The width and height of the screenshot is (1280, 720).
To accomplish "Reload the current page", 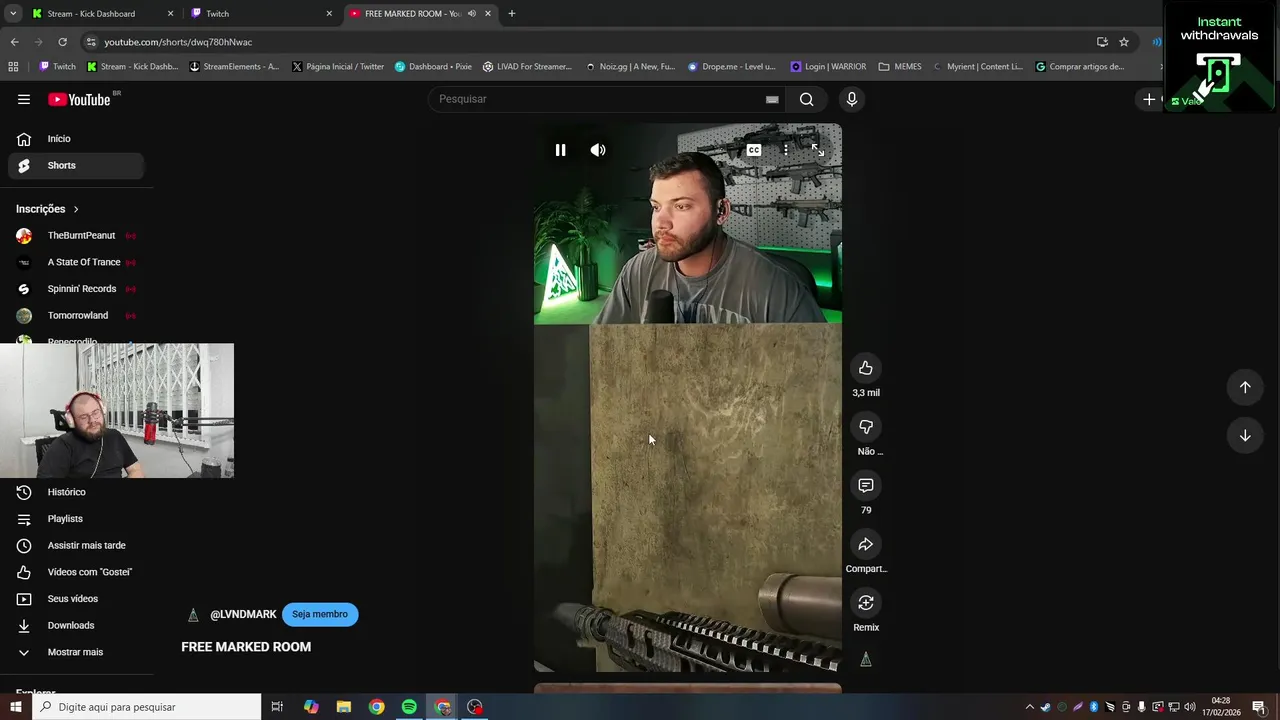I will [x=62, y=42].
